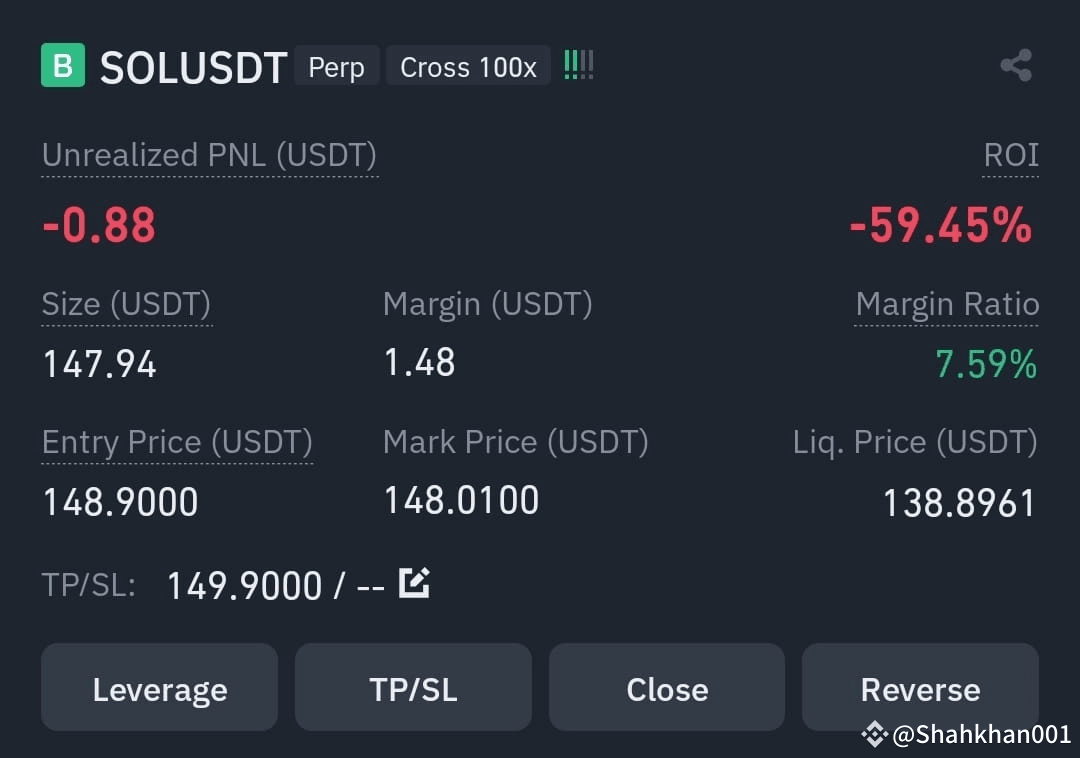Tap the Margin Ratio label
The width and height of the screenshot is (1080, 758).
(x=947, y=304)
